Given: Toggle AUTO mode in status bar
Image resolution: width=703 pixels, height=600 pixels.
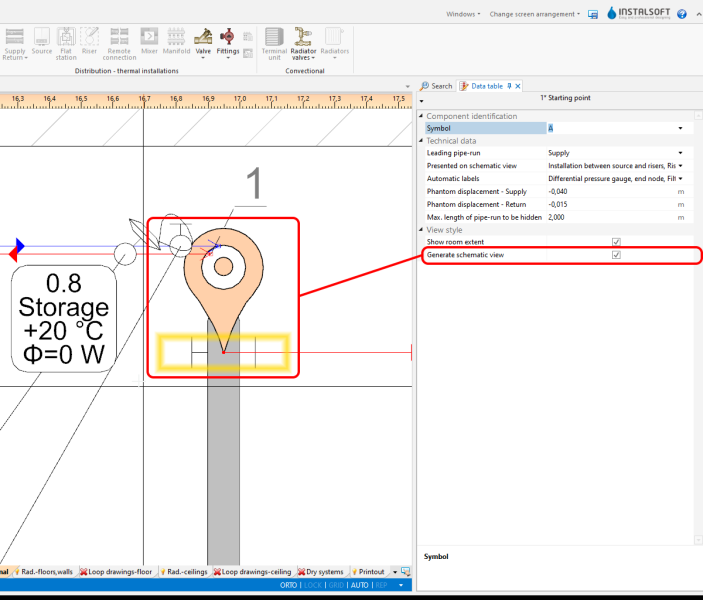Looking at the screenshot, I should (360, 585).
